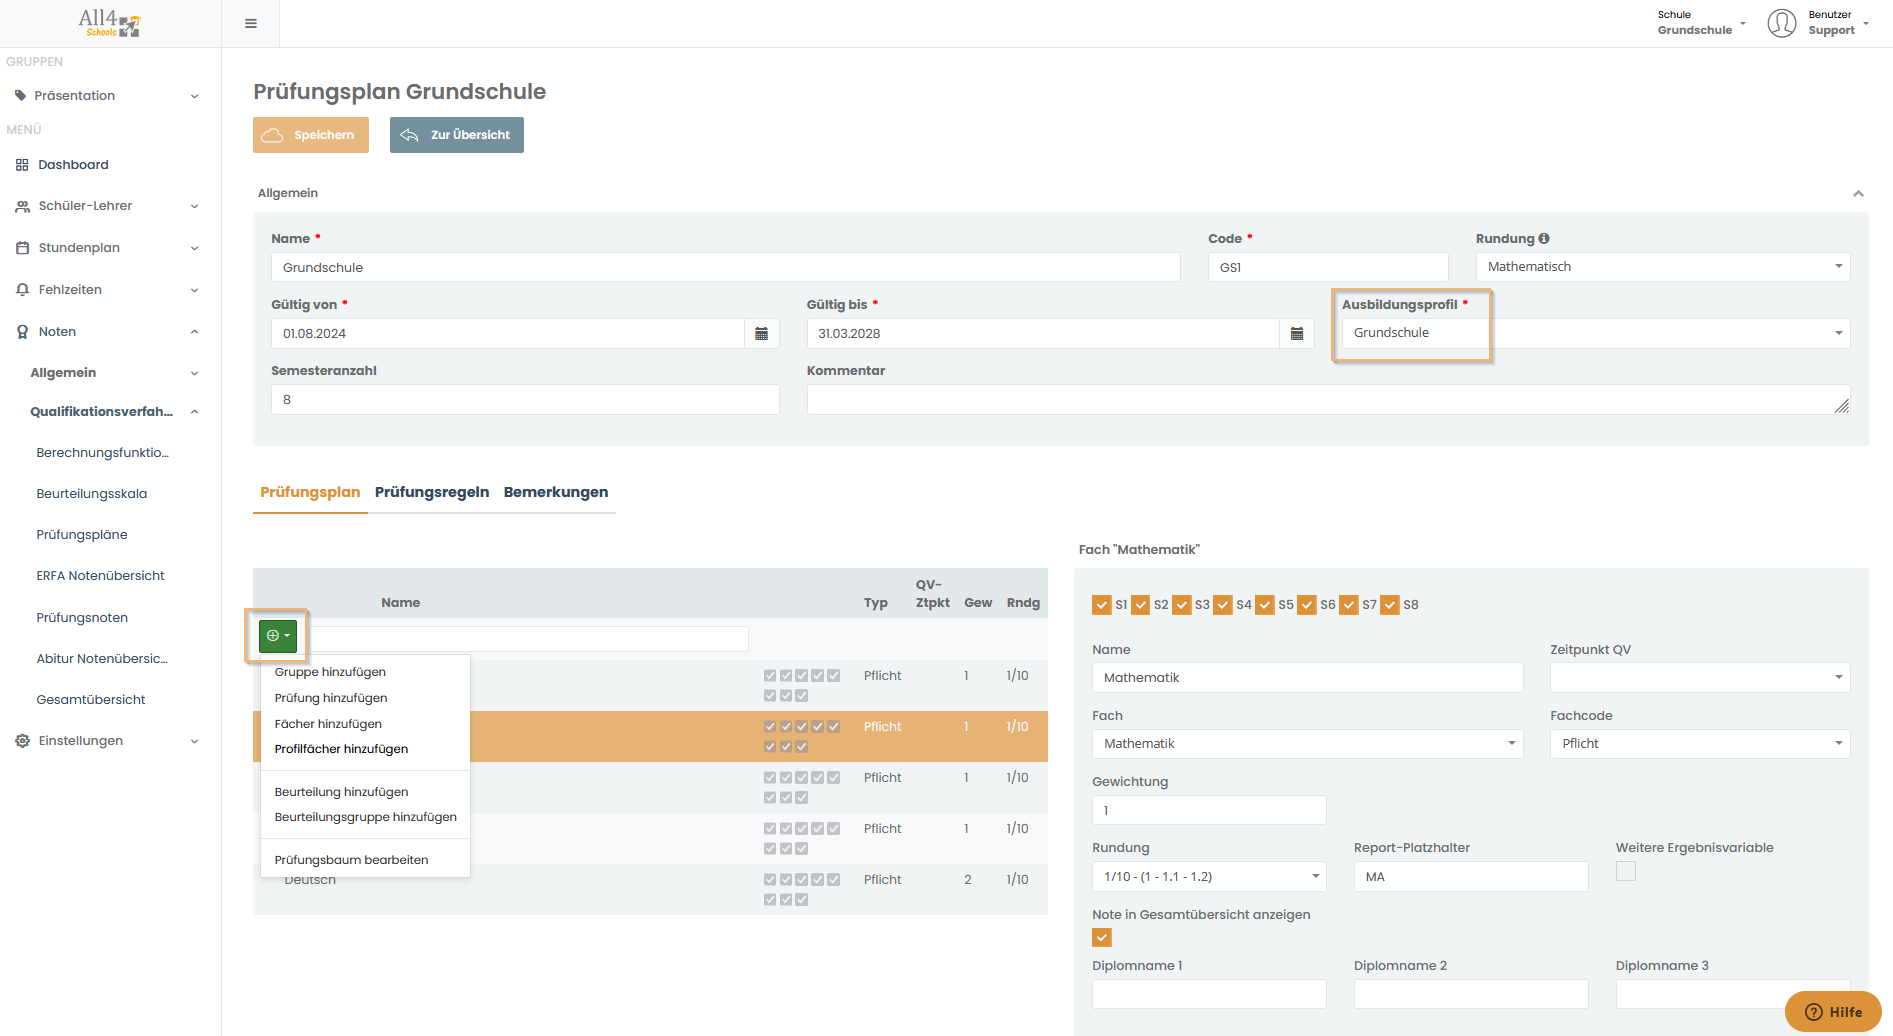Open Prüfungsnoten in the sidebar

point(82,618)
